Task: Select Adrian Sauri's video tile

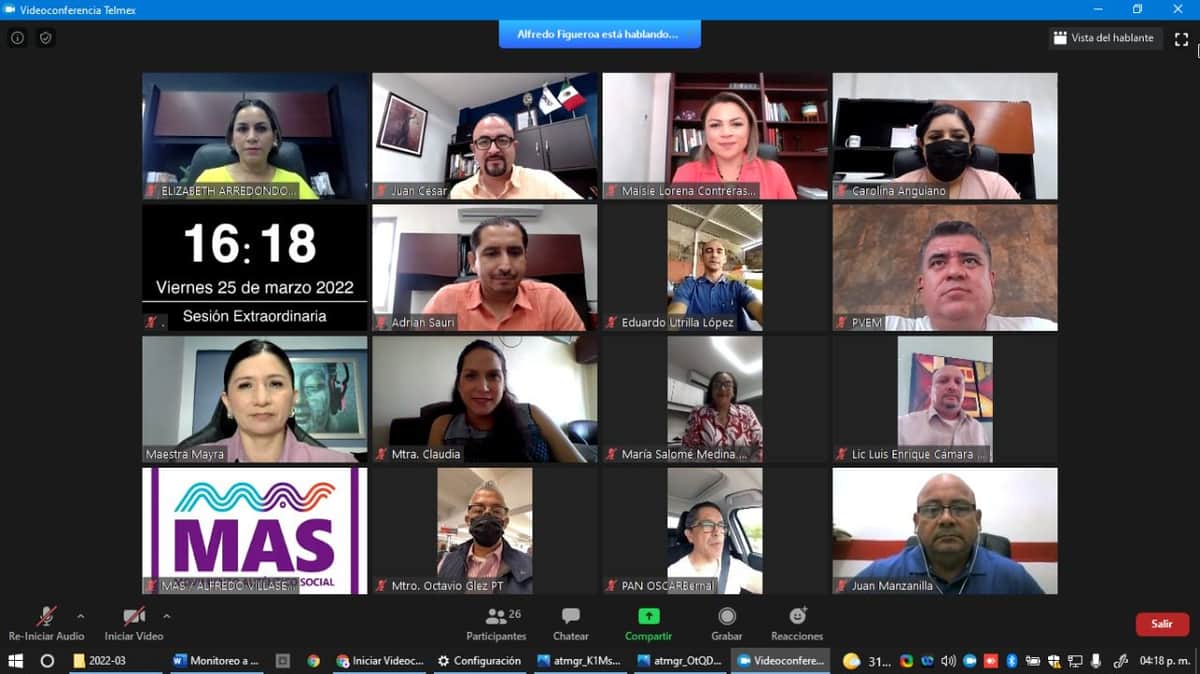Action: (484, 267)
